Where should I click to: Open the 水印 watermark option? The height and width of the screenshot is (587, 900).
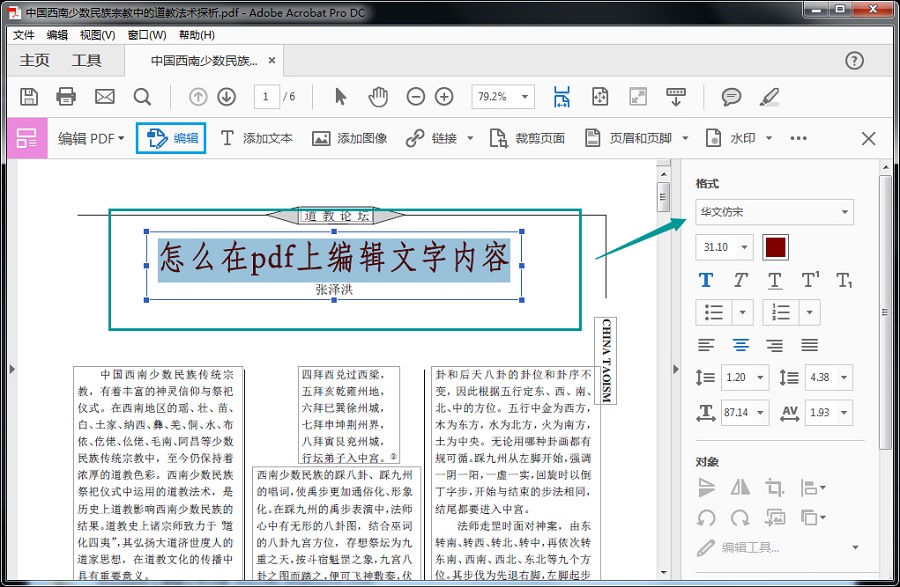[731, 138]
